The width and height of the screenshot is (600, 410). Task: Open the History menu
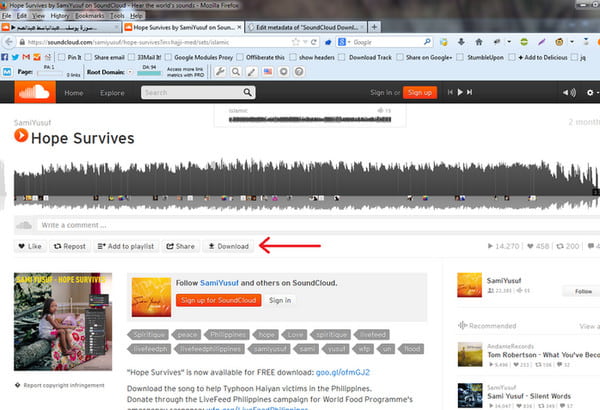[59, 17]
